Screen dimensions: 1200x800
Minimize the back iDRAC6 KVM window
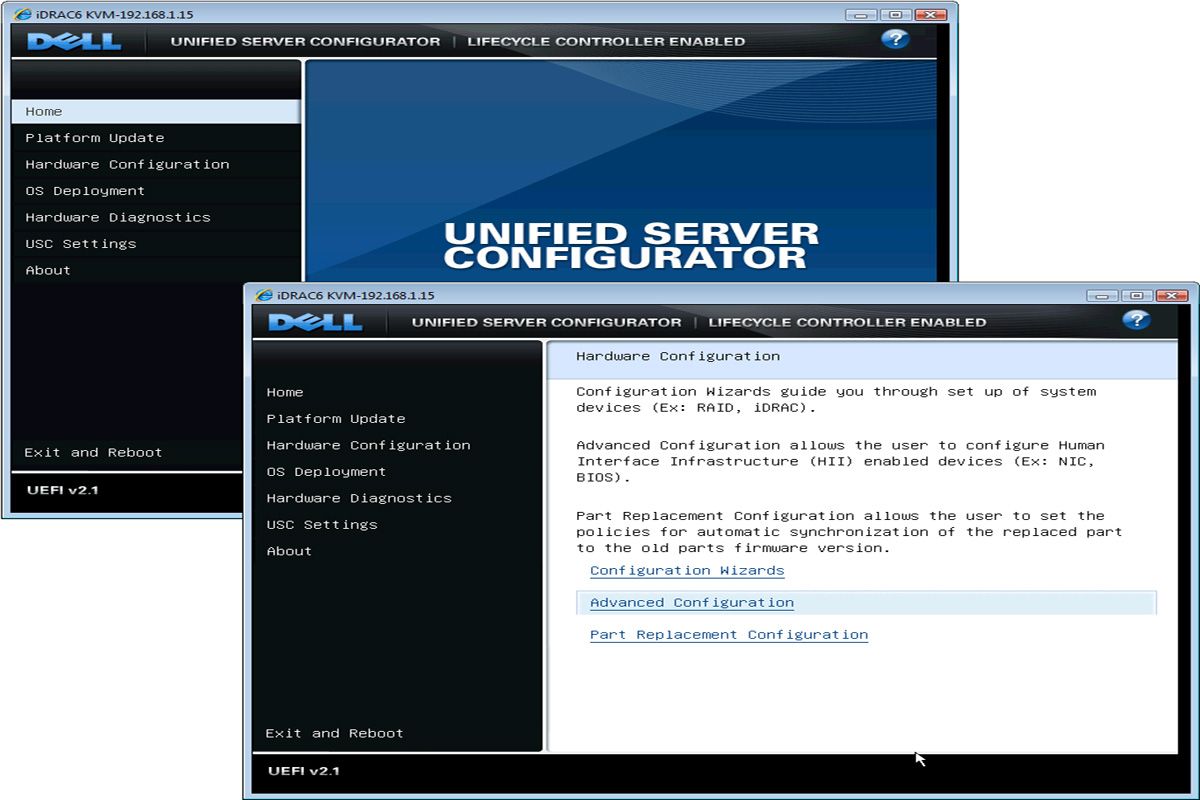pyautogui.click(x=860, y=14)
